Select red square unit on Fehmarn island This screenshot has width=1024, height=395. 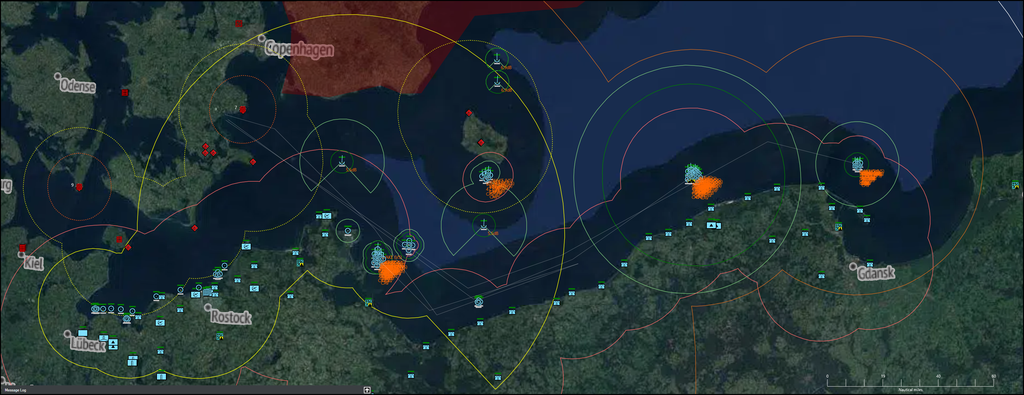(120, 240)
